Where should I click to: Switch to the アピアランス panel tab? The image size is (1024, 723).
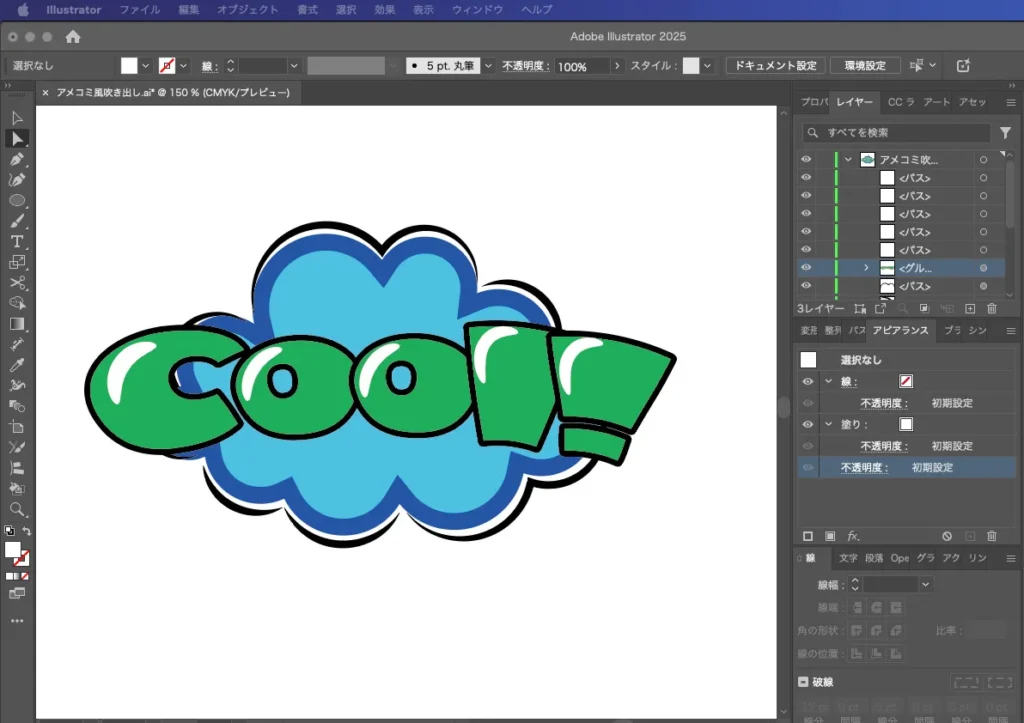900,330
